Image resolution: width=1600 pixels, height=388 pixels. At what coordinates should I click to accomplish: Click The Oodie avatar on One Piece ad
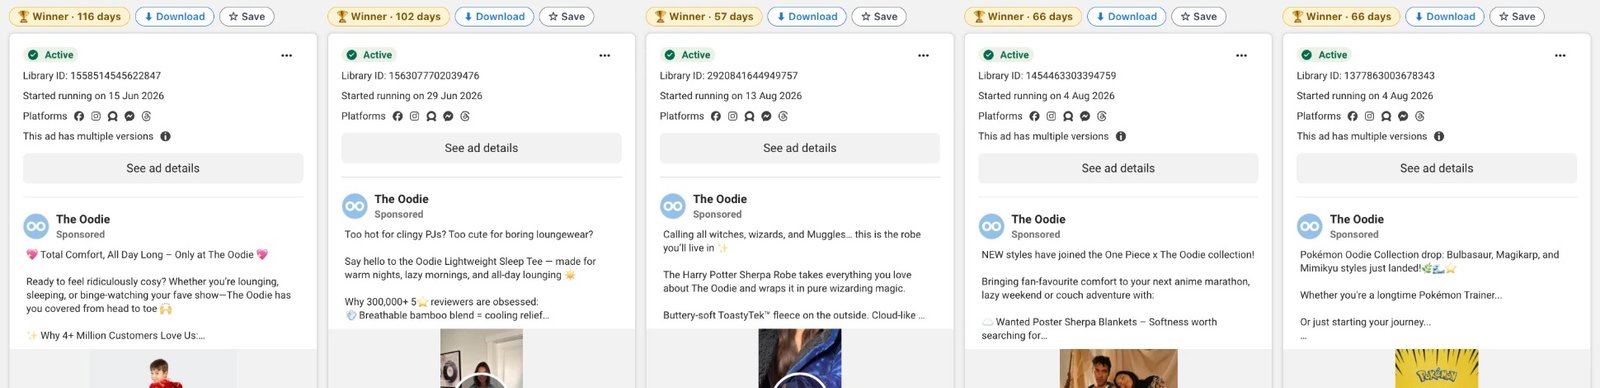tap(991, 226)
